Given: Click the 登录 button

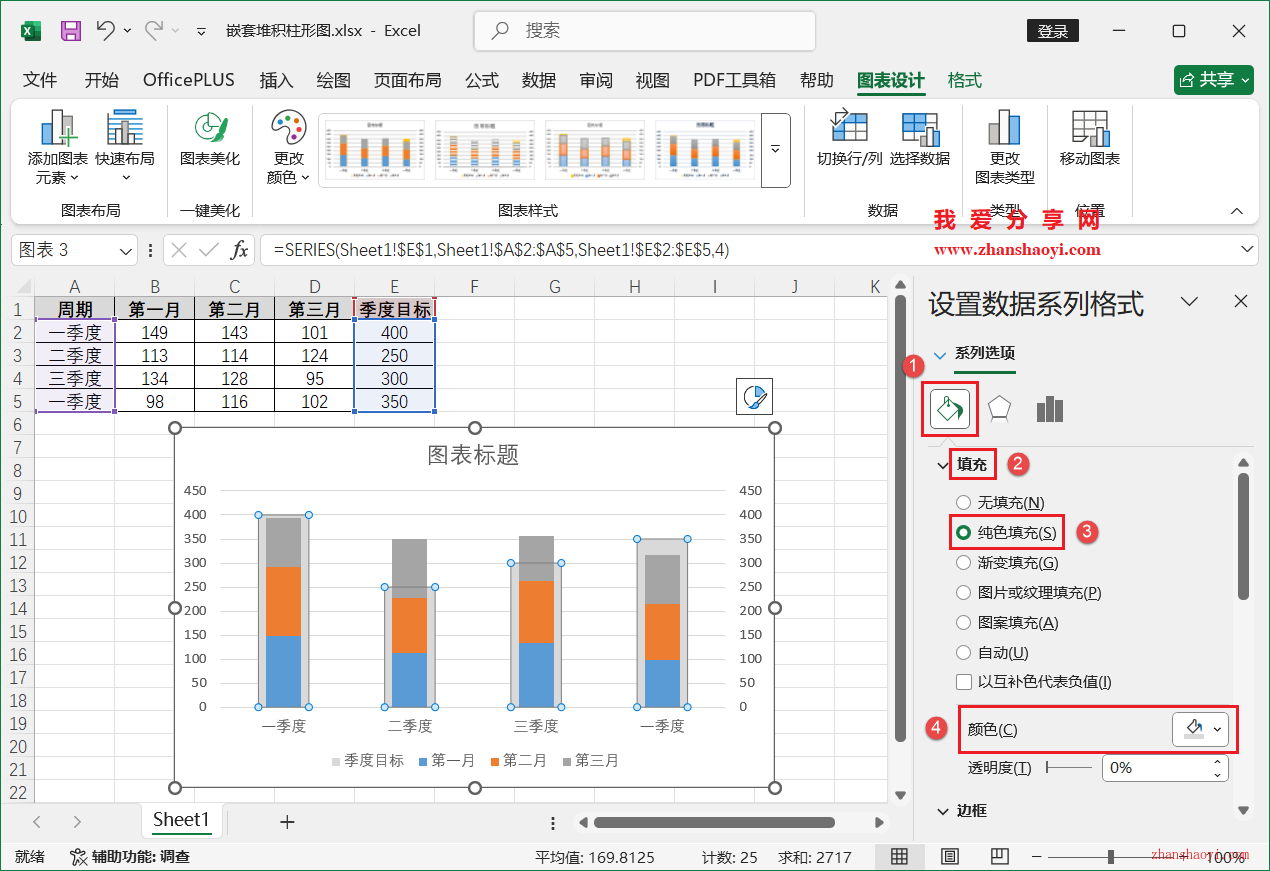Looking at the screenshot, I should click(1052, 31).
